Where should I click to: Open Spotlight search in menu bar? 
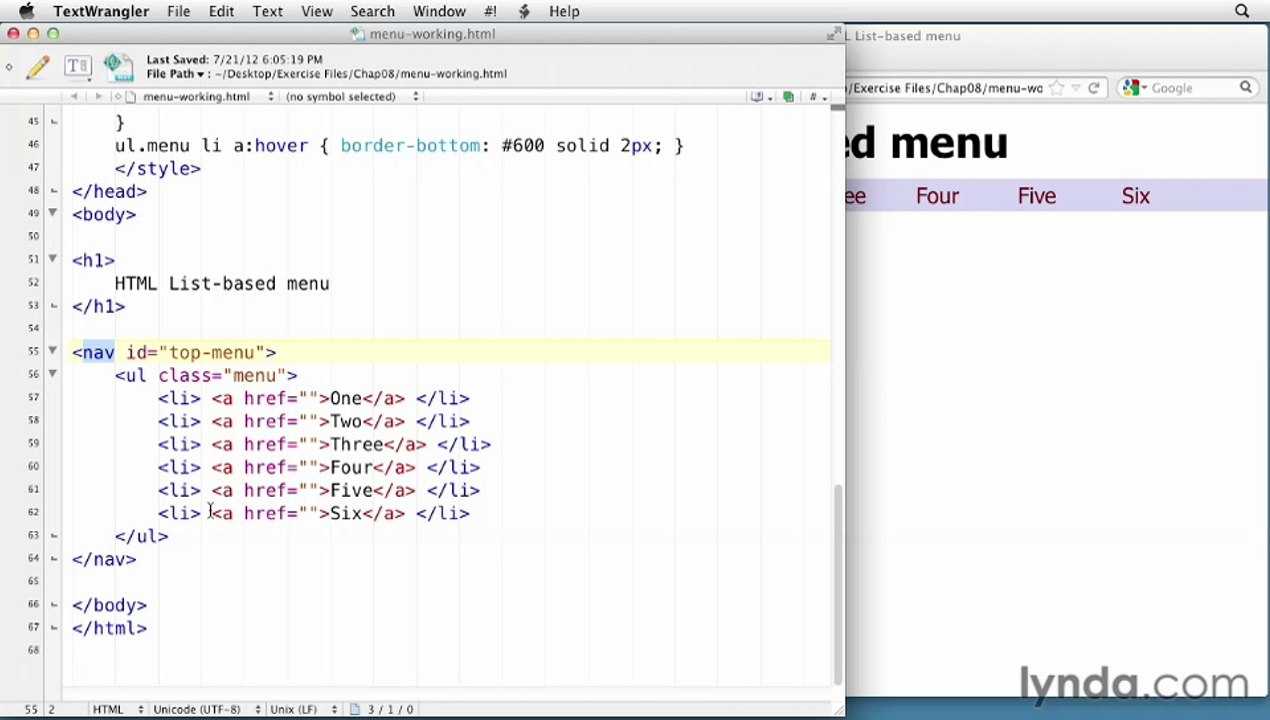[x=1242, y=11]
